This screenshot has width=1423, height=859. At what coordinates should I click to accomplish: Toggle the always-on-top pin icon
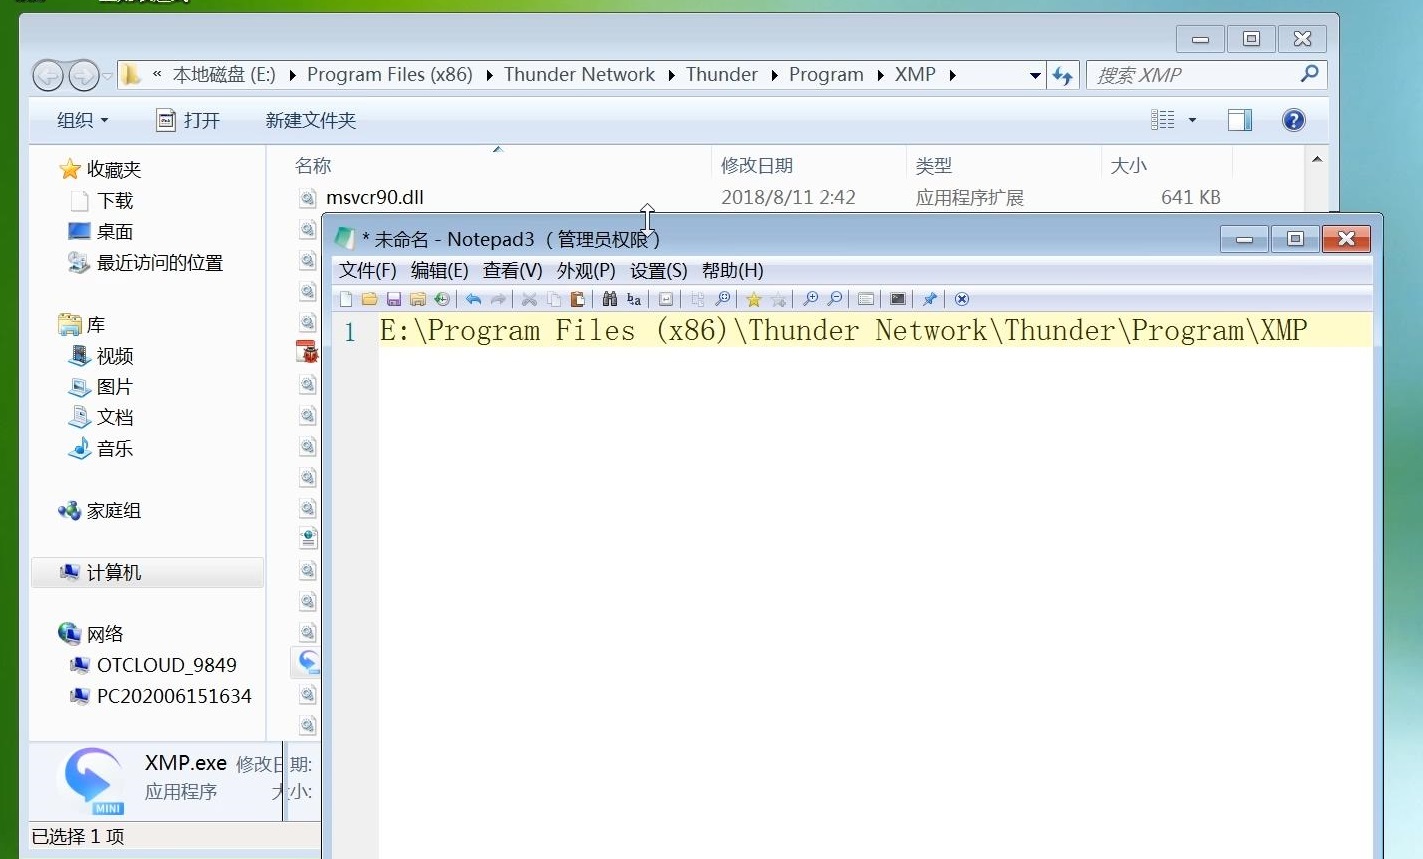[x=930, y=299]
